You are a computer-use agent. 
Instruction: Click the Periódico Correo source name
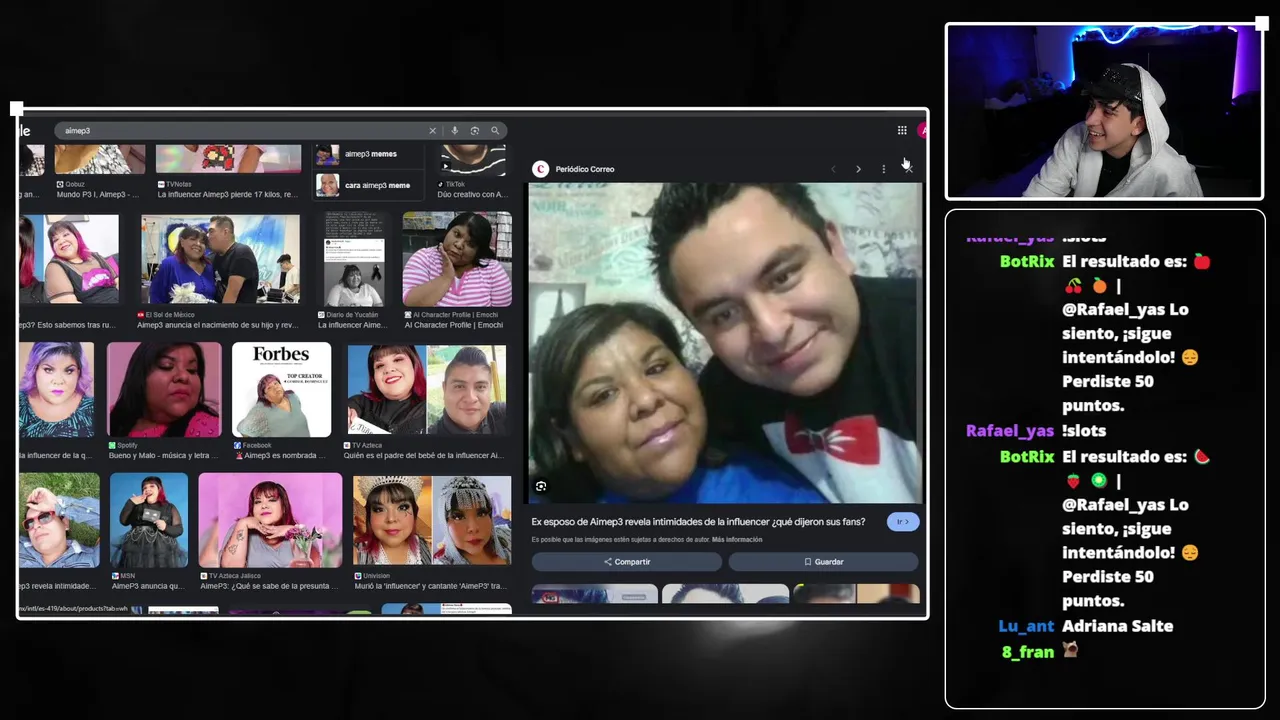(585, 169)
